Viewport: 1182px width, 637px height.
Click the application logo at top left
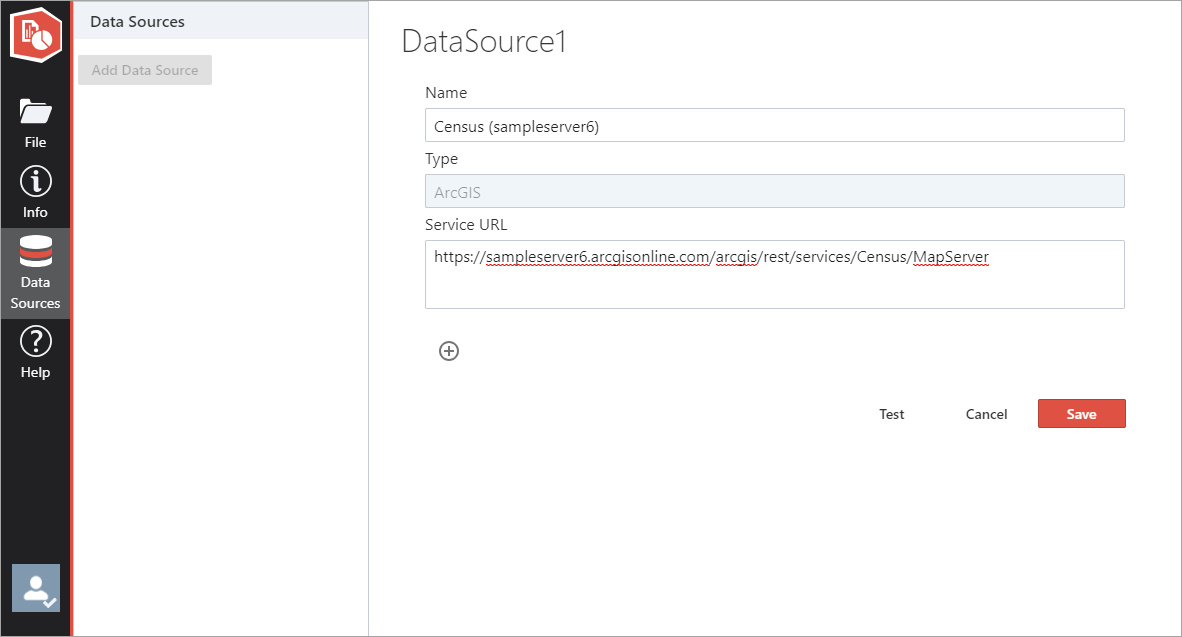coord(35,34)
